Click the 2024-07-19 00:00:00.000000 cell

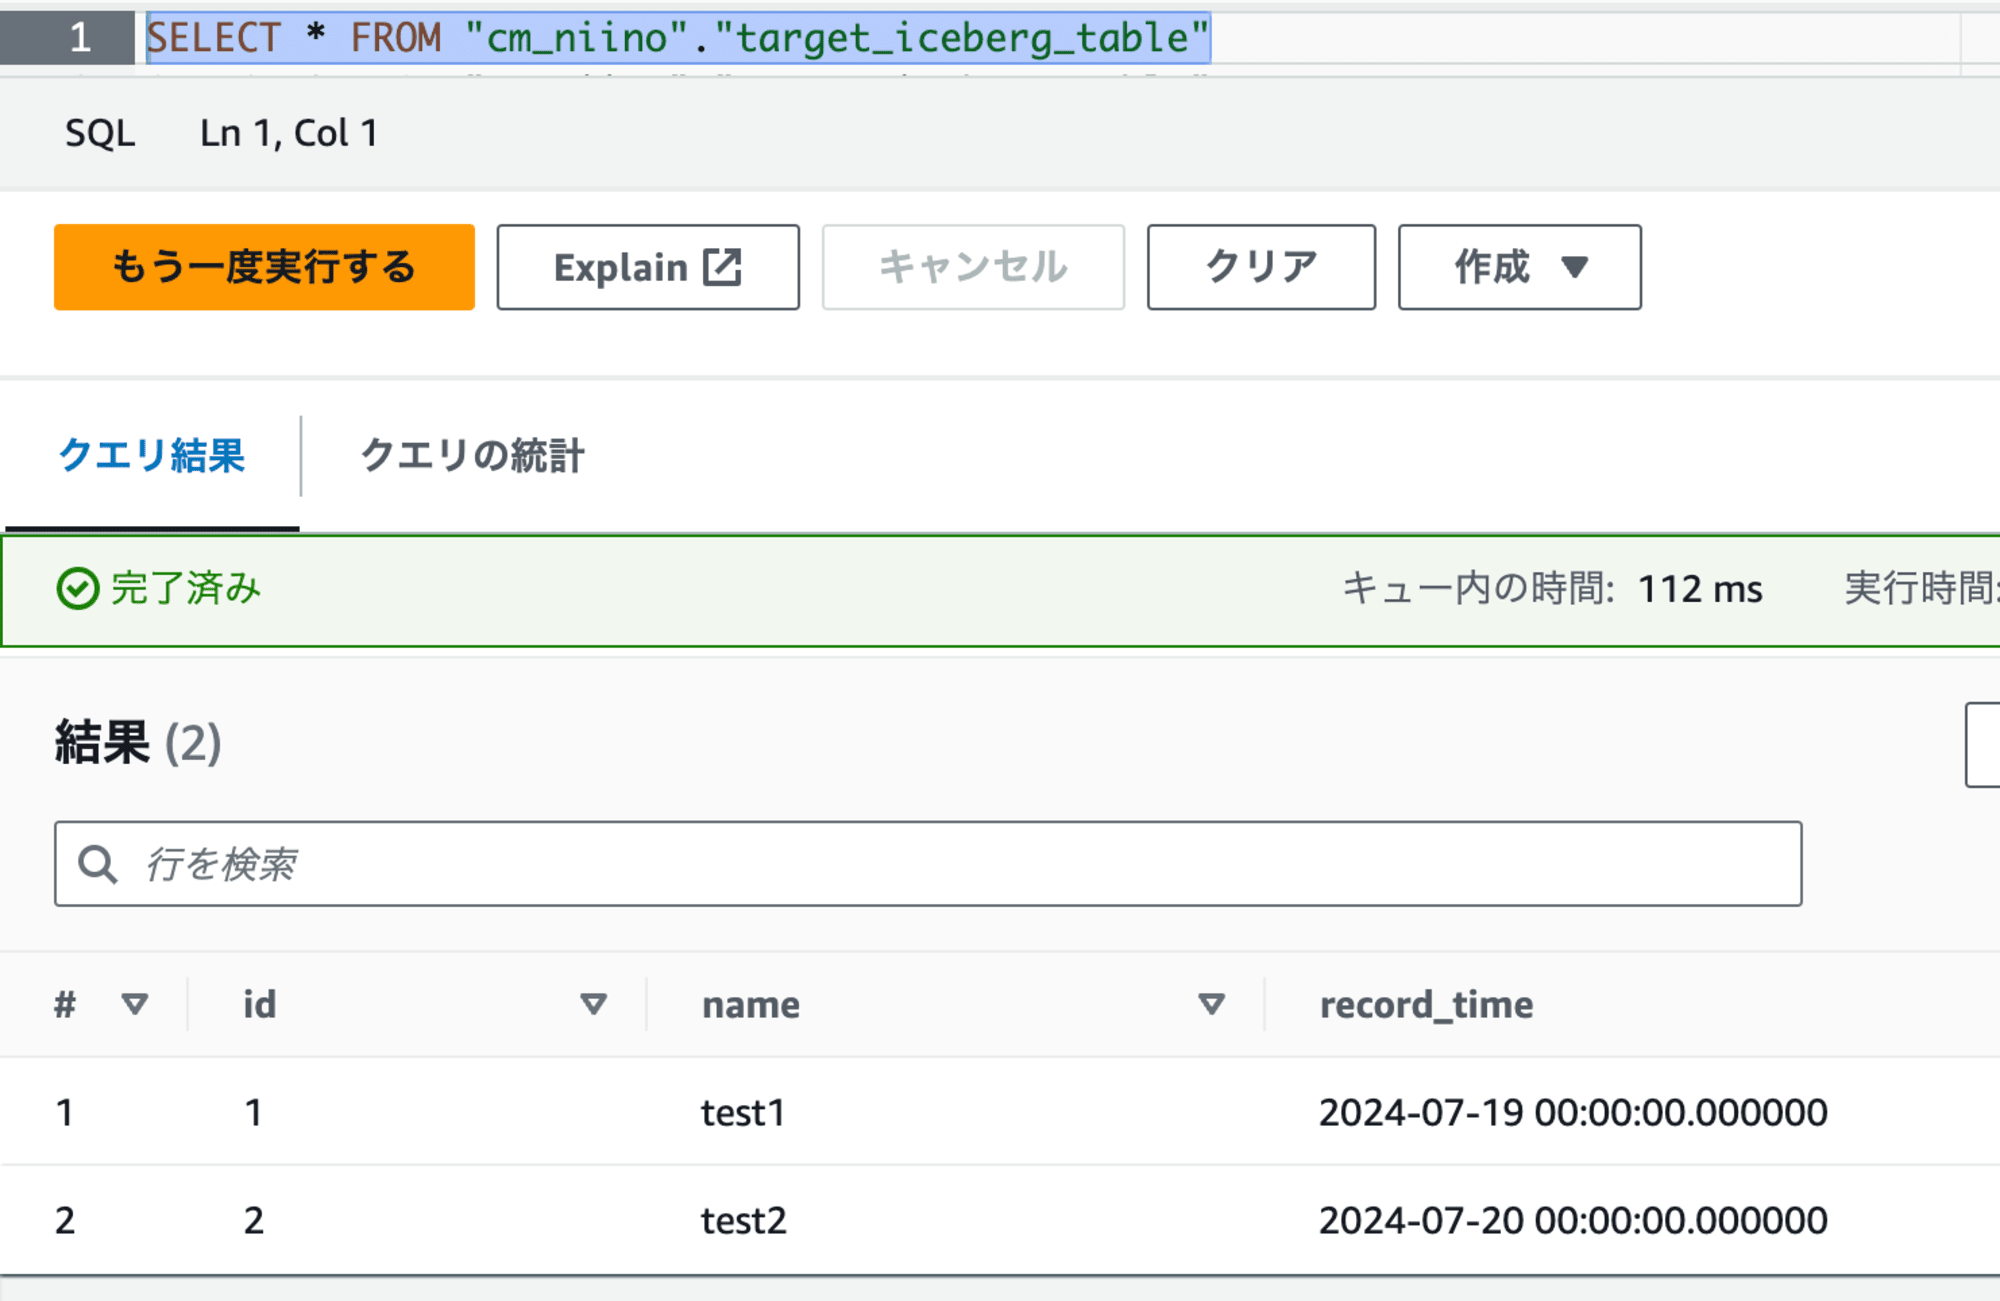1573,1112
